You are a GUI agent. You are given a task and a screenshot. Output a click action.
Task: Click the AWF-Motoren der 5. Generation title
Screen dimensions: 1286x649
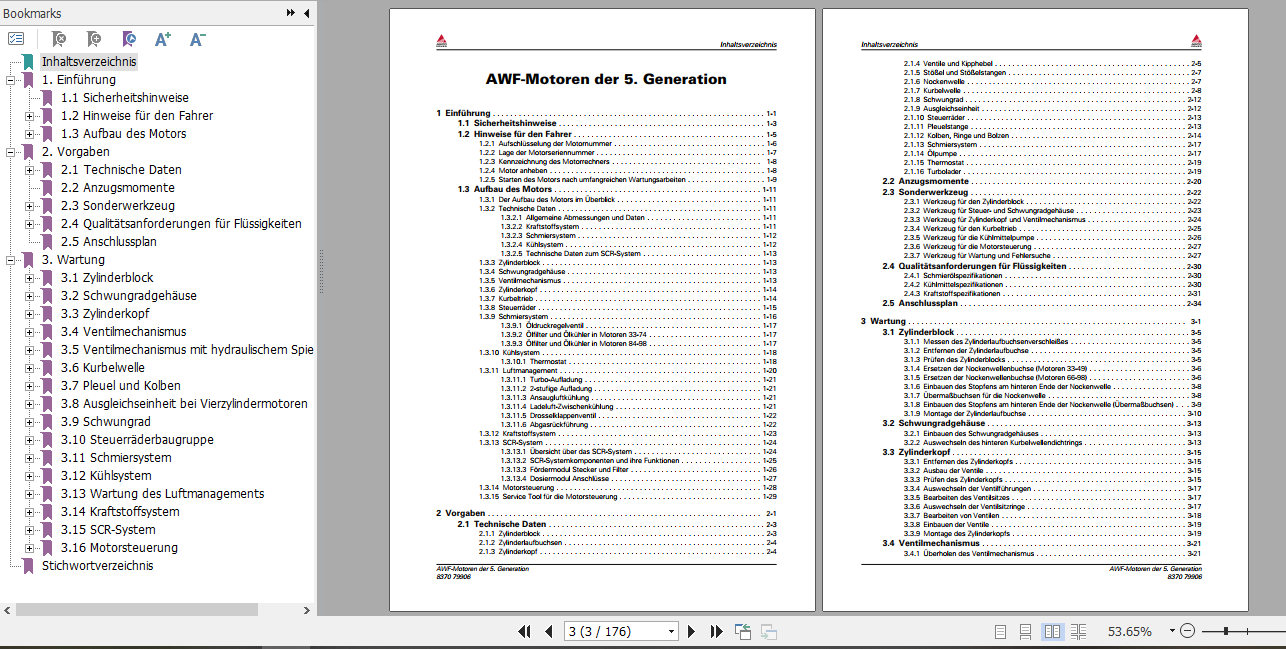[x=606, y=80]
